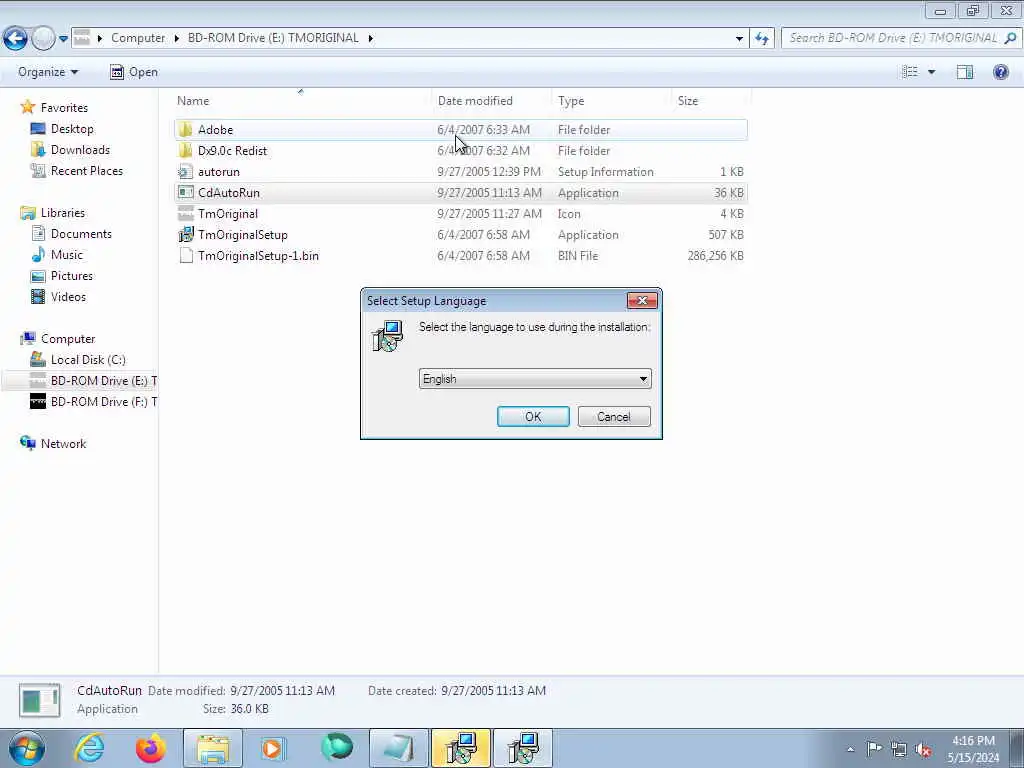This screenshot has height=768, width=1024.
Task: Show hidden tray icons arrow
Action: coord(850,749)
